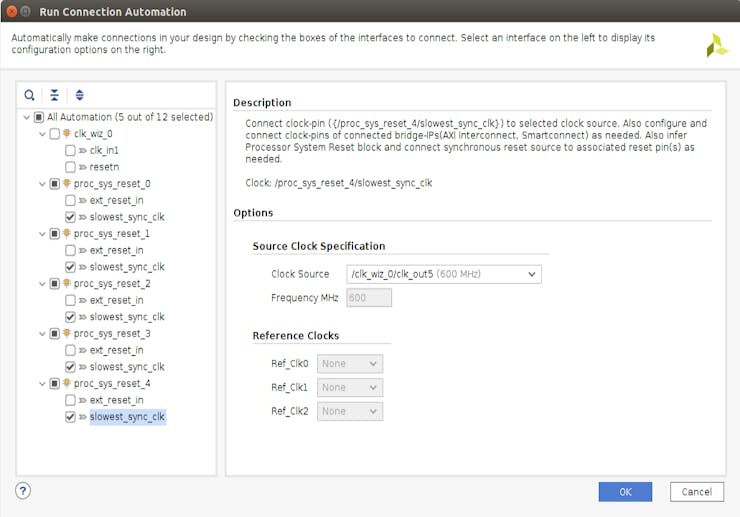Toggle All Automation checkbox
This screenshot has width=740, height=517.
[40, 117]
